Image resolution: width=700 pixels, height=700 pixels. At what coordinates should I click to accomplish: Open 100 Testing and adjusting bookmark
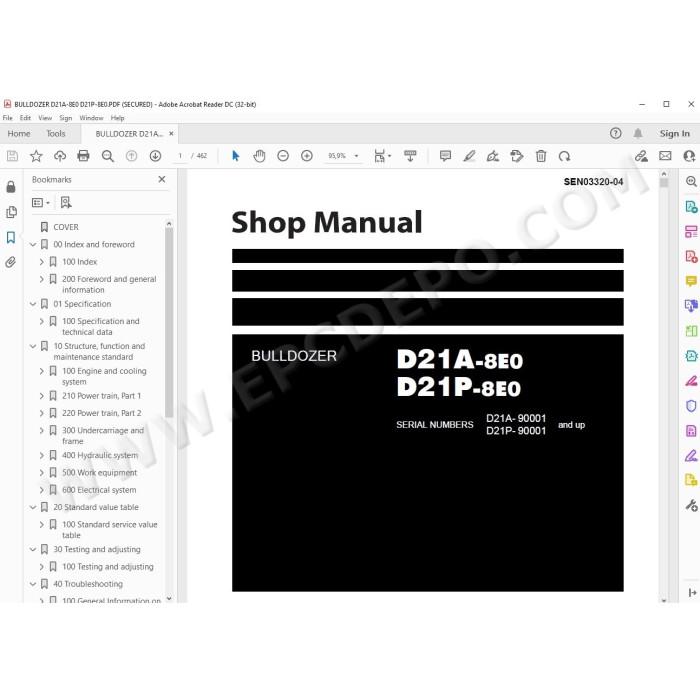[108, 567]
